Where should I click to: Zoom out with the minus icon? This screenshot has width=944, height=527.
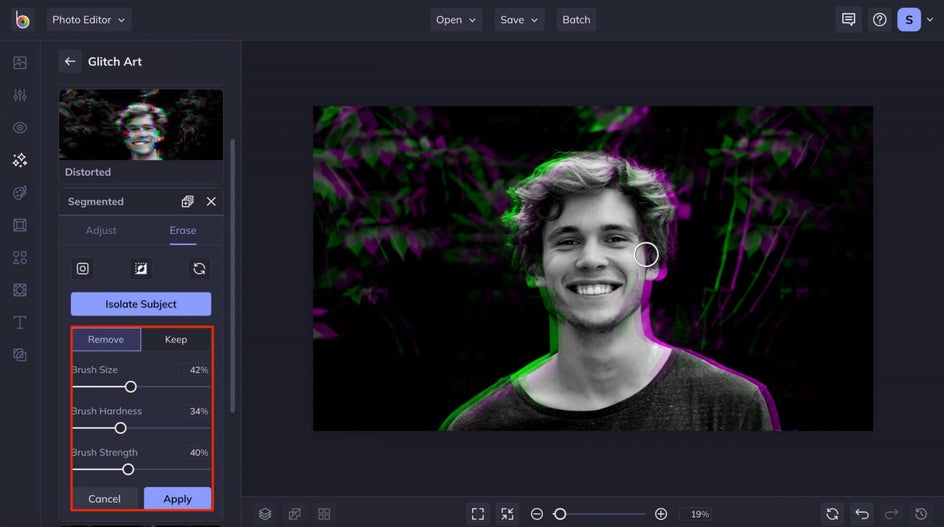point(537,514)
